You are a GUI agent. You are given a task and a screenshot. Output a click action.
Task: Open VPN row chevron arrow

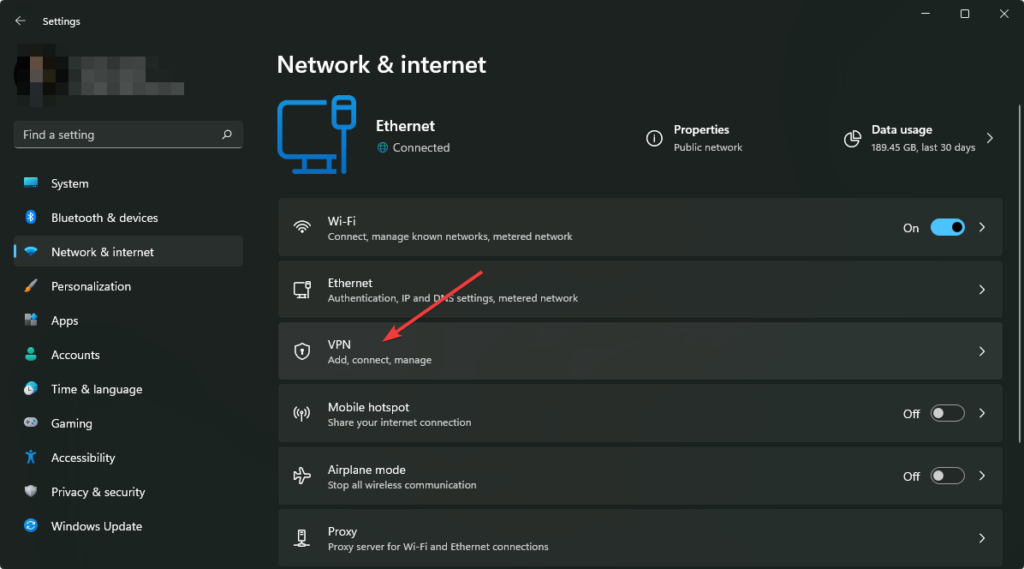coord(982,351)
